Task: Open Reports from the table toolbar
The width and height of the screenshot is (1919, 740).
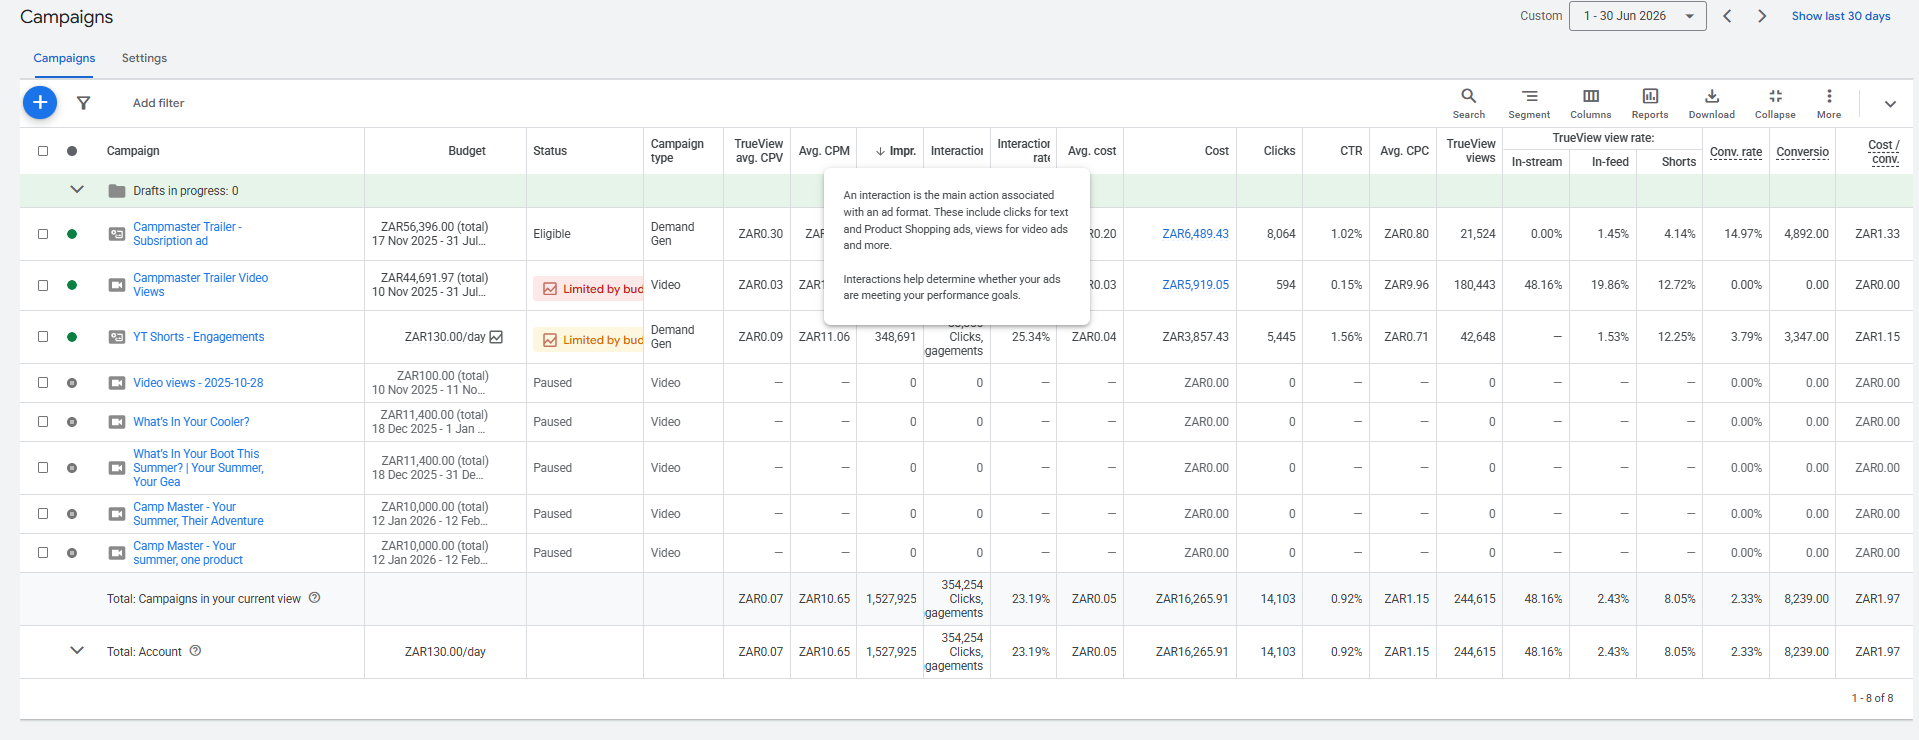Action: pyautogui.click(x=1650, y=103)
